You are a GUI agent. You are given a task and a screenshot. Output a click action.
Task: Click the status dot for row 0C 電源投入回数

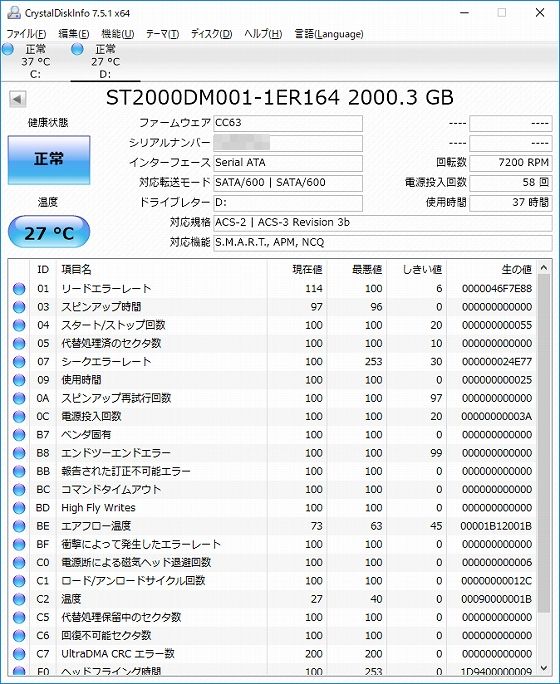19,417
